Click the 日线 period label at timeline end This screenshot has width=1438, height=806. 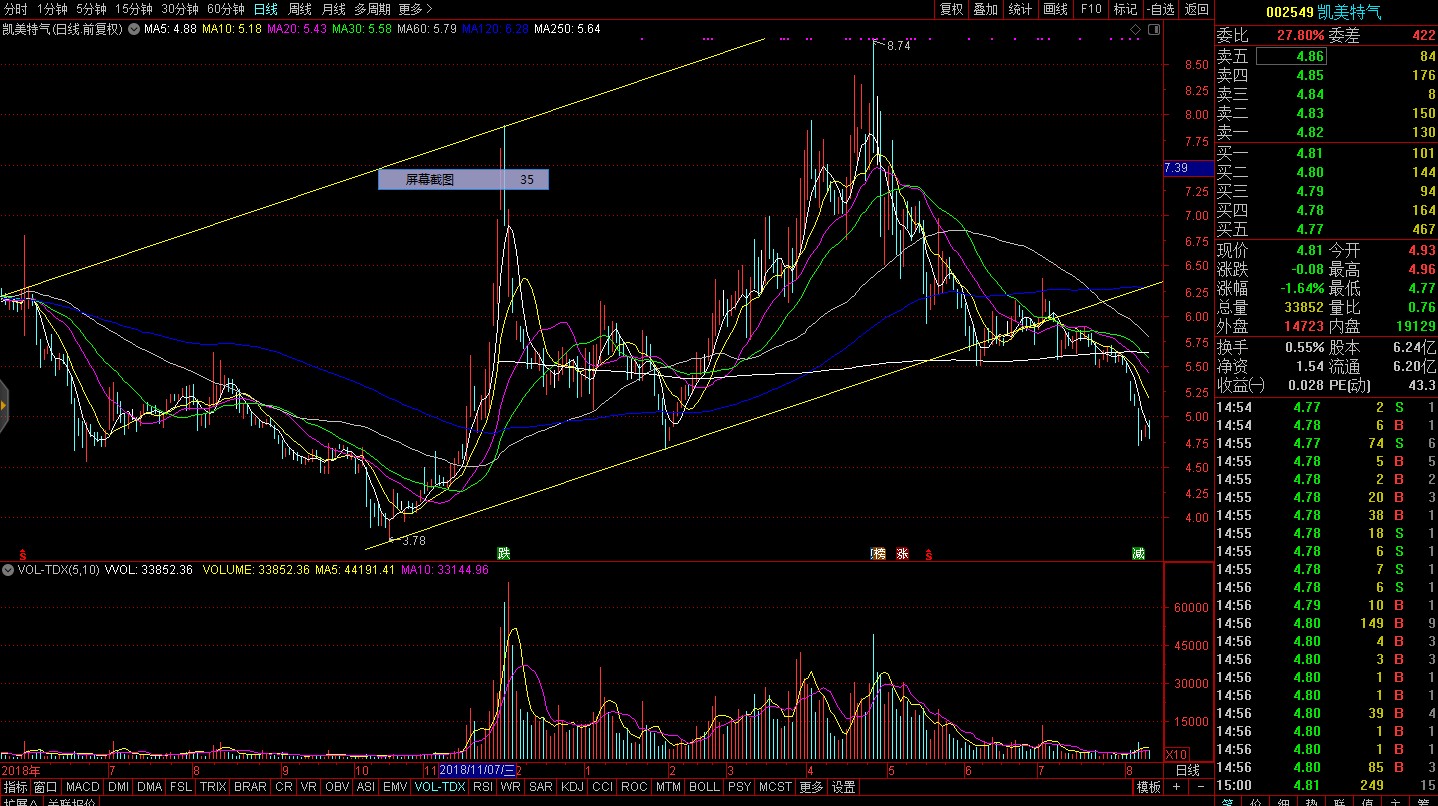pyautogui.click(x=1187, y=770)
